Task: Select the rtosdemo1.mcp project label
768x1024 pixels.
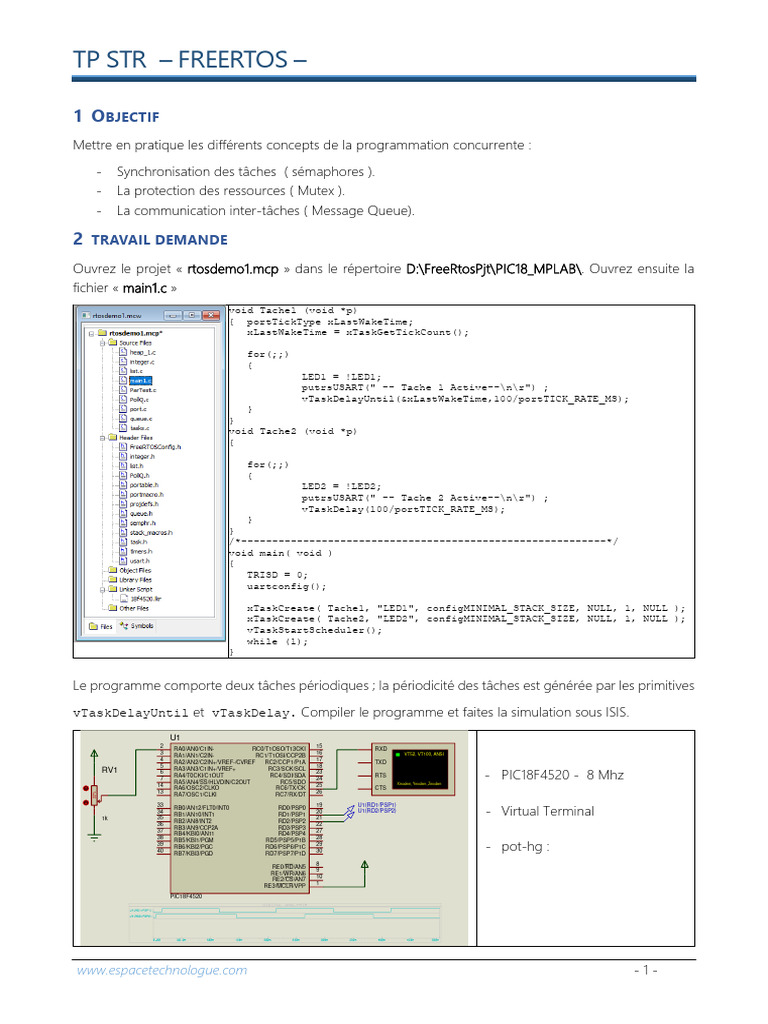Action: (x=136, y=333)
